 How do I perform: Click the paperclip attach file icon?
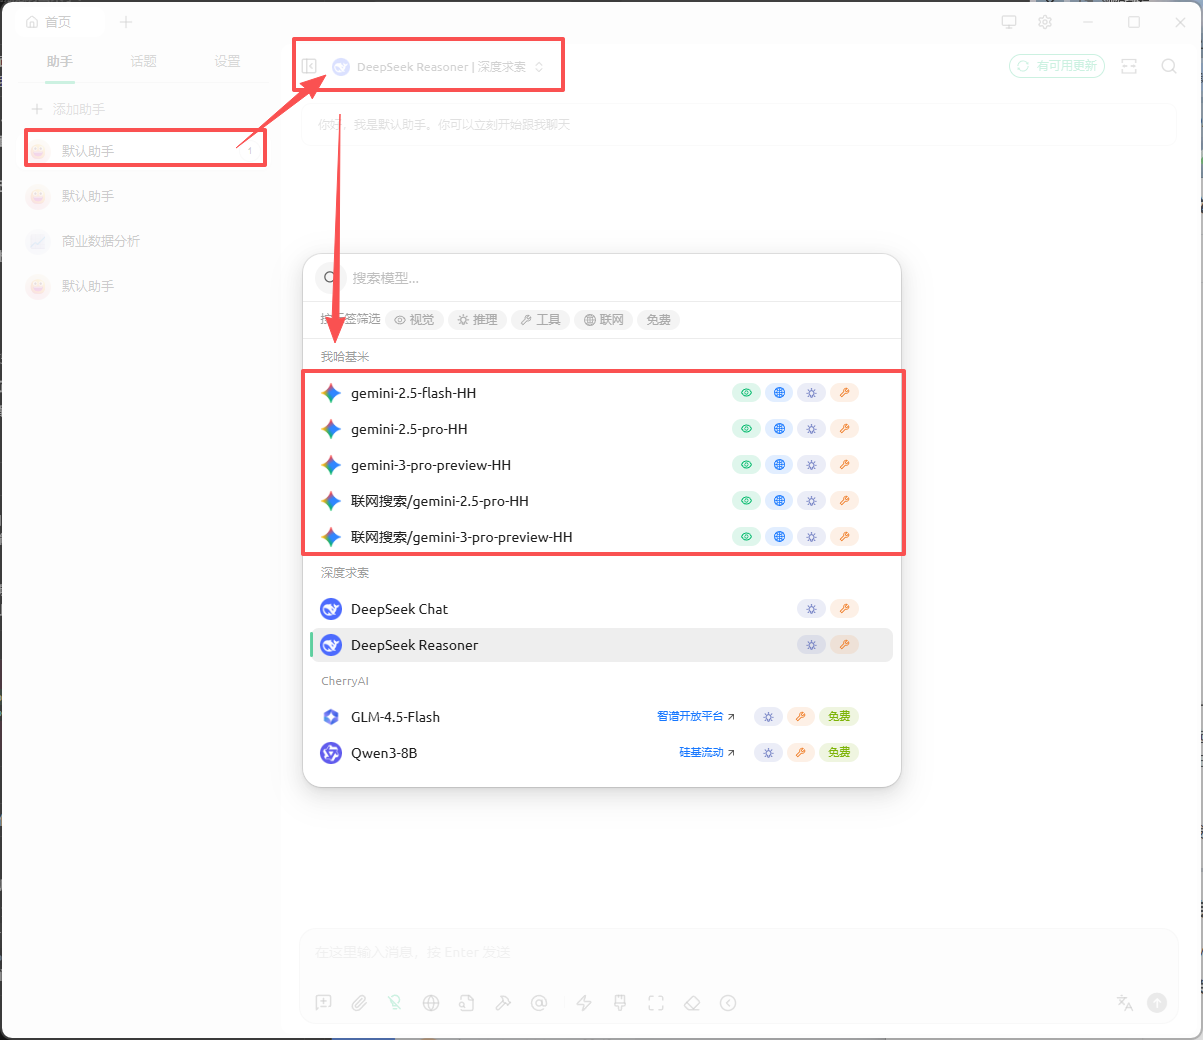tap(359, 1003)
